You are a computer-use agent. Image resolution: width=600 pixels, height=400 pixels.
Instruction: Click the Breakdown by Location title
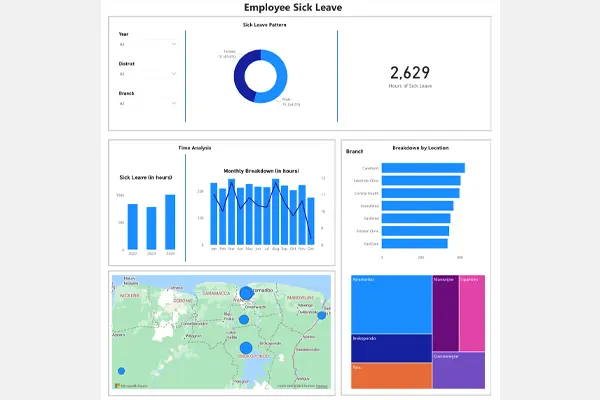[421, 148]
